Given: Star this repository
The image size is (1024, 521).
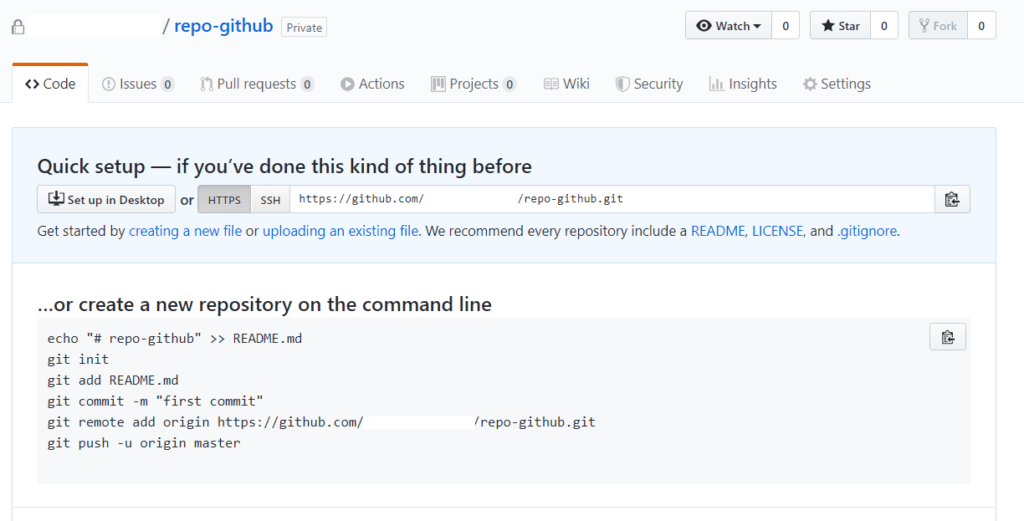Looking at the screenshot, I should point(840,26).
